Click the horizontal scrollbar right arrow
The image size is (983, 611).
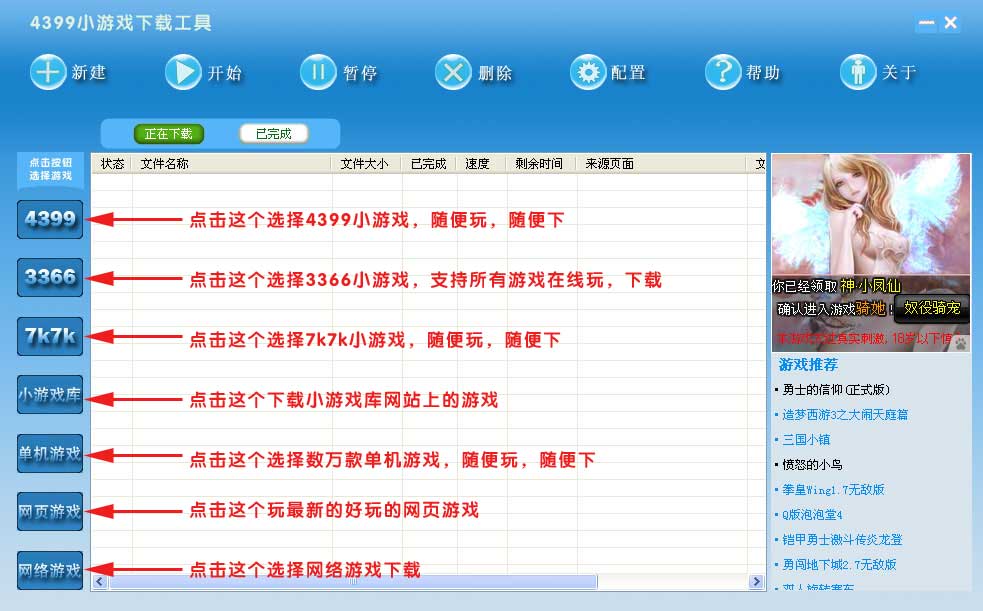[x=757, y=582]
